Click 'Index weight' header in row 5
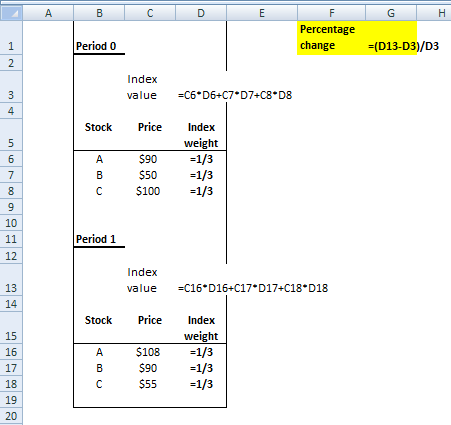451x425 pixels. [201, 135]
